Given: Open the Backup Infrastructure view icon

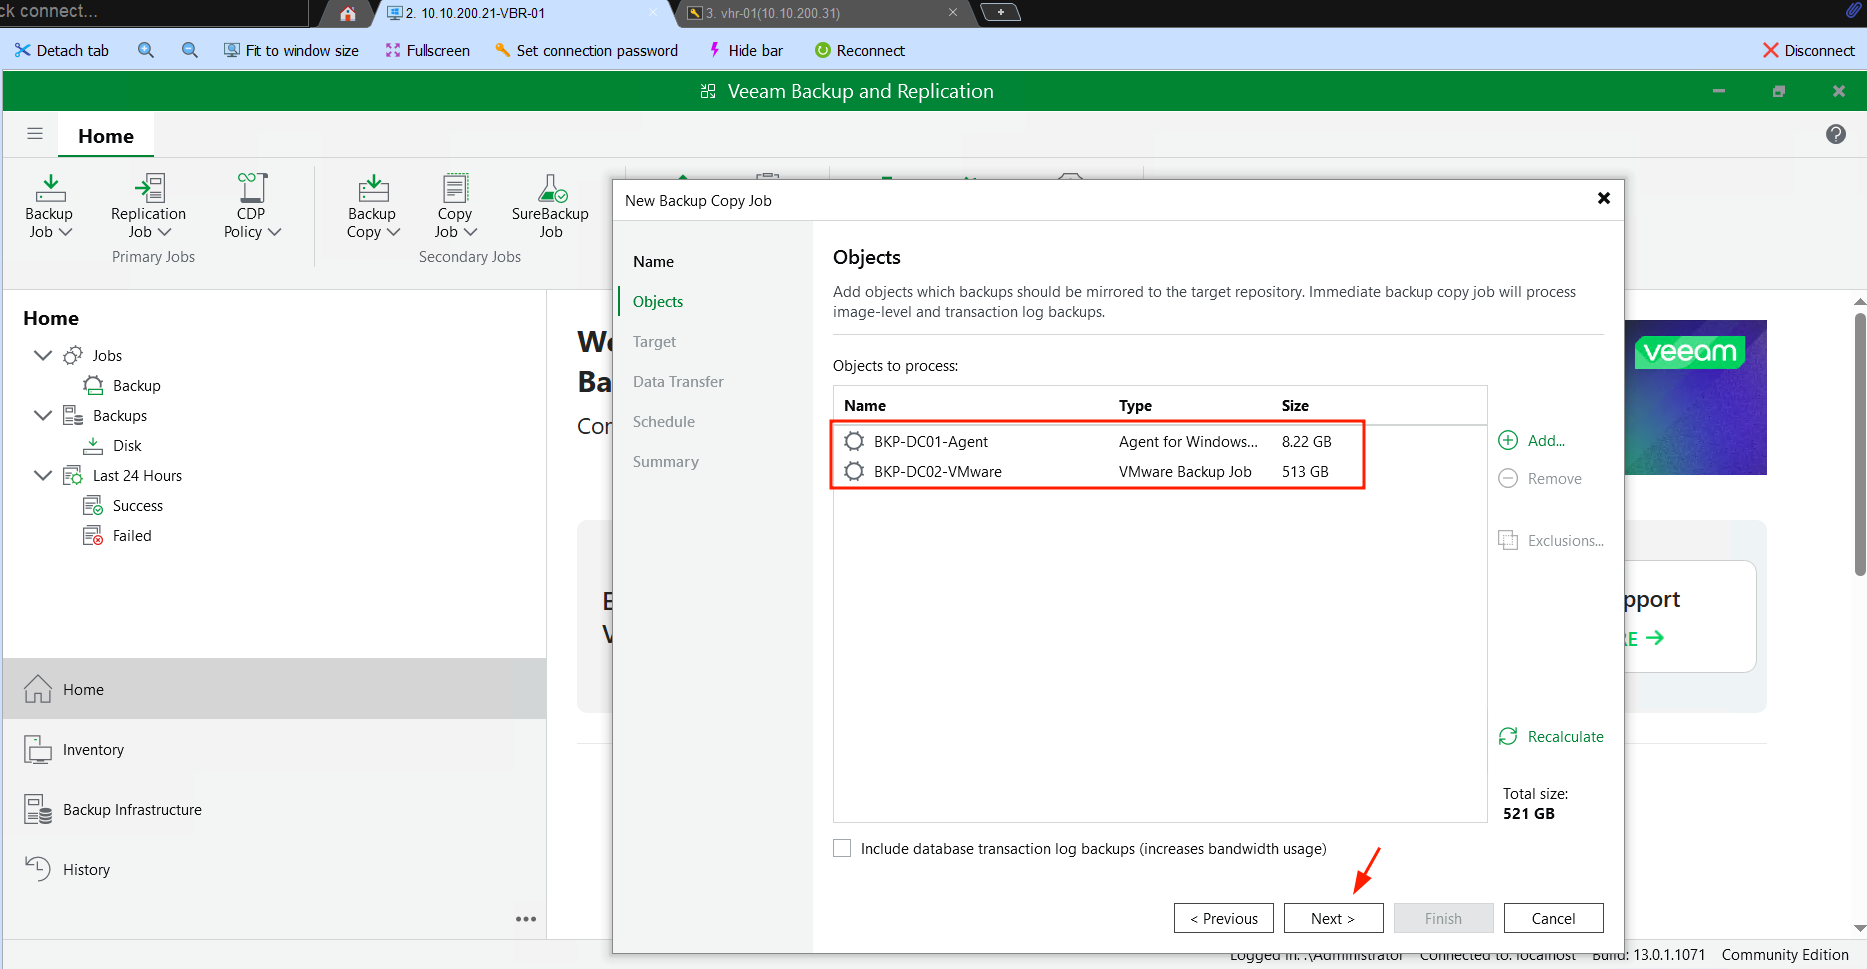Looking at the screenshot, I should [38, 809].
